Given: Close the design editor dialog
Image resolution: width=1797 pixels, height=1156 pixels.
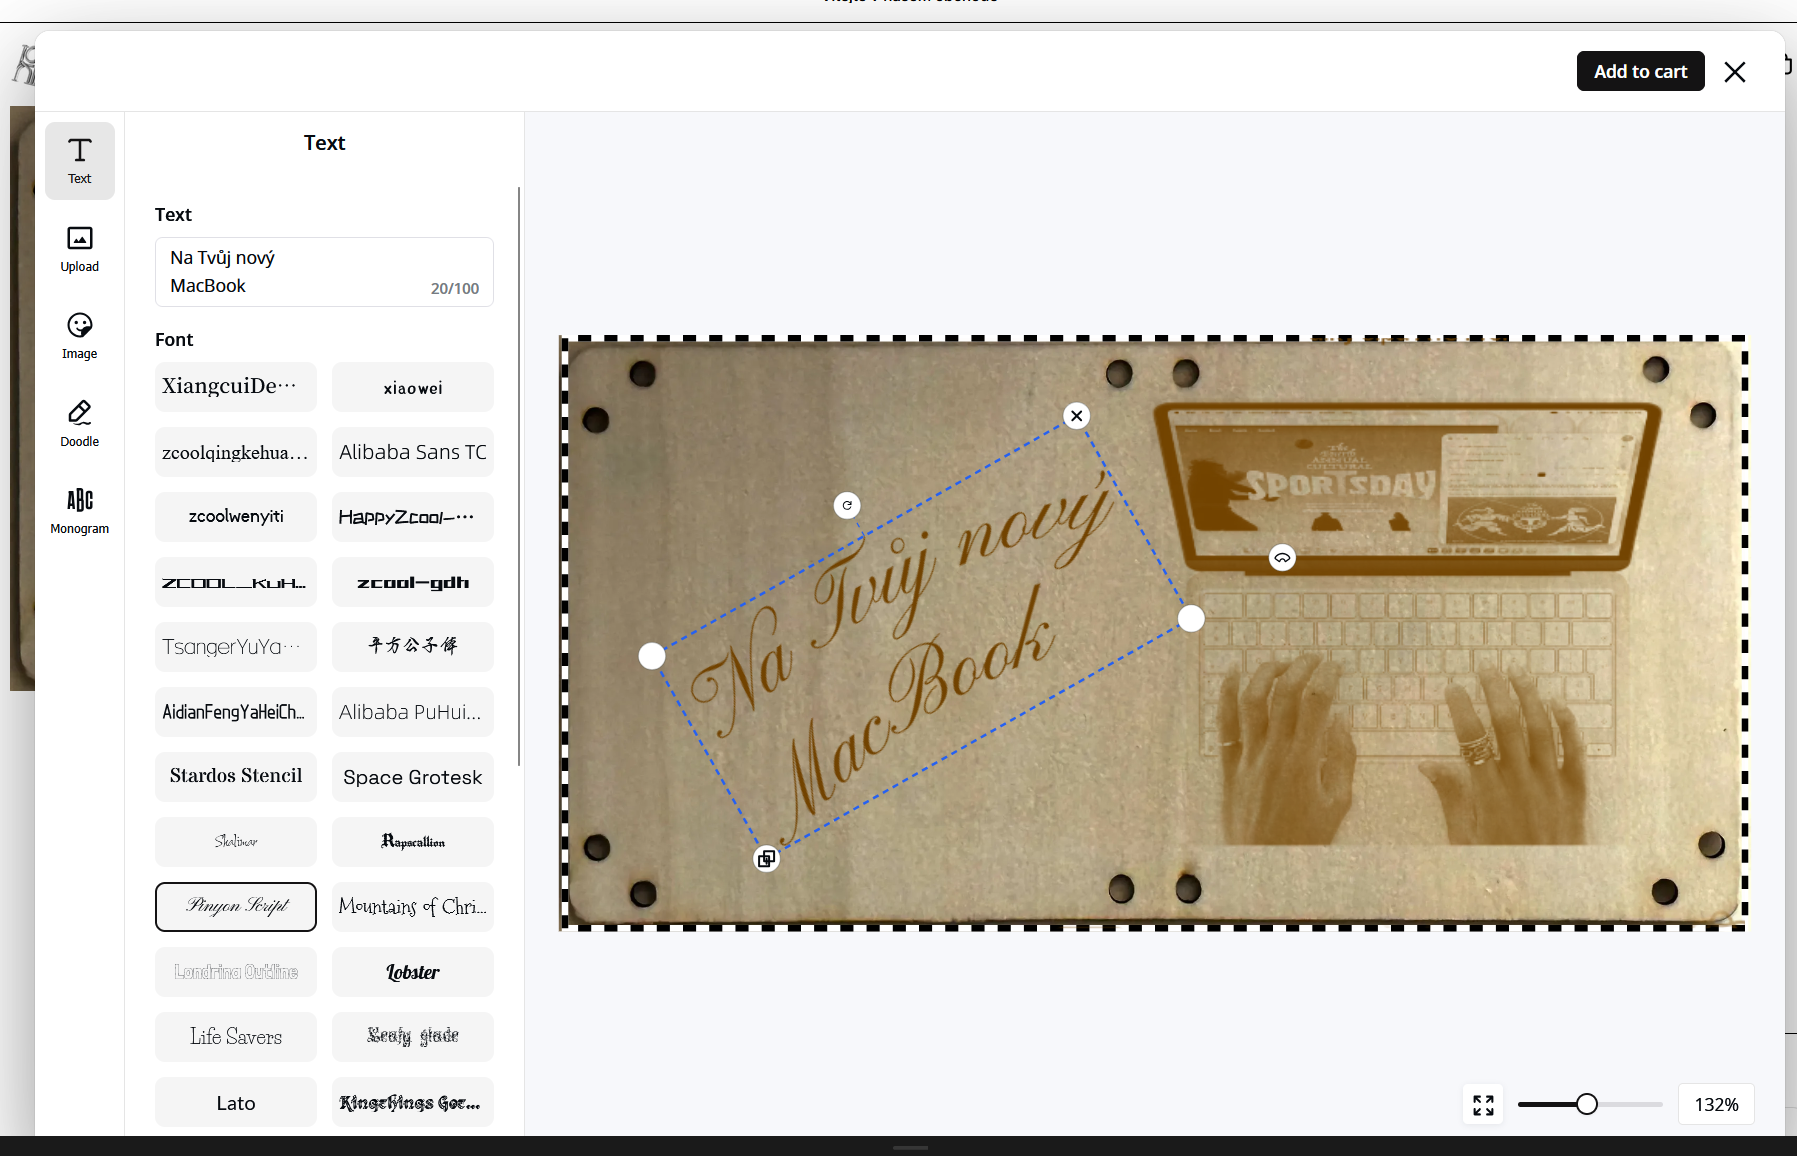Looking at the screenshot, I should tap(1735, 72).
